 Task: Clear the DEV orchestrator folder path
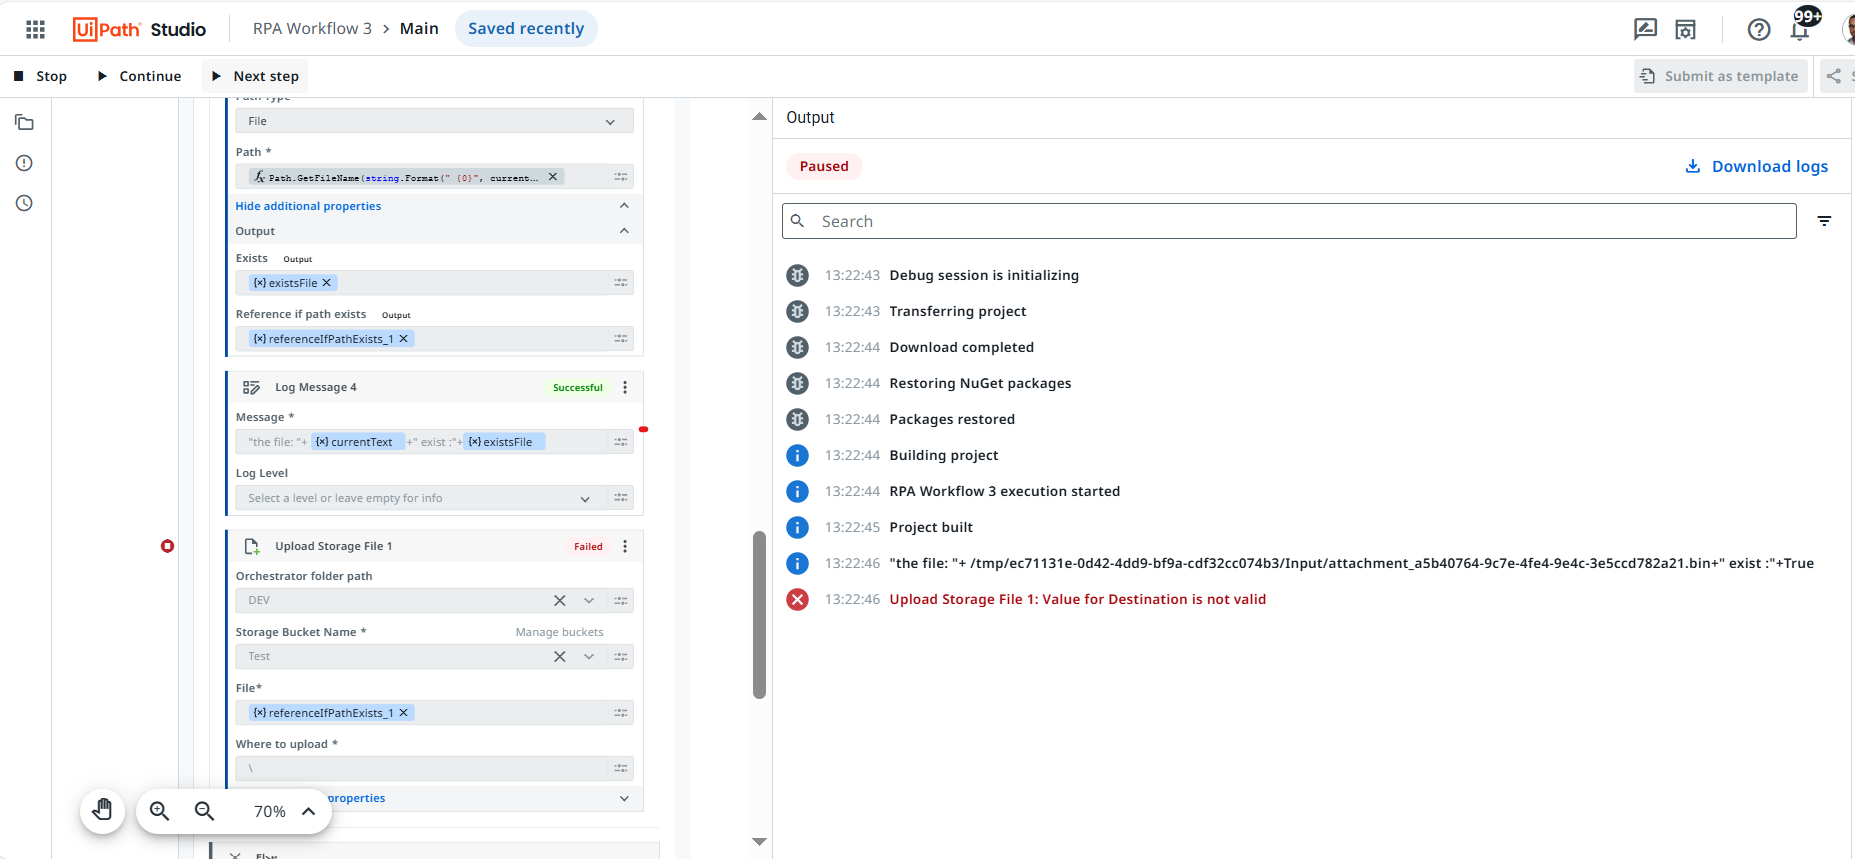(560, 601)
